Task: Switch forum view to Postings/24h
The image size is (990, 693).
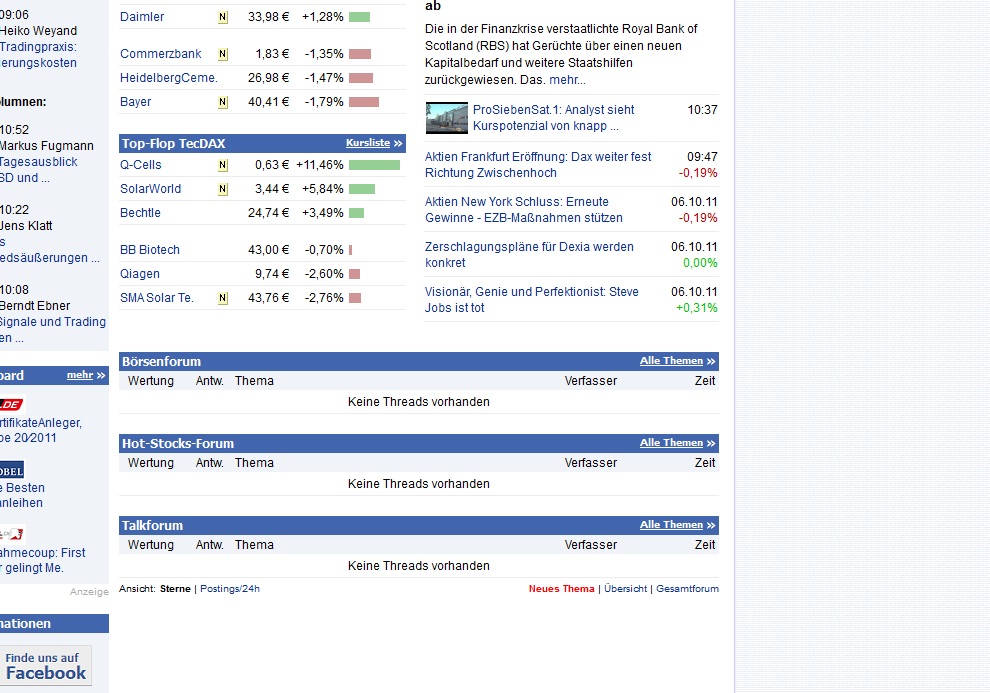Action: (230, 589)
